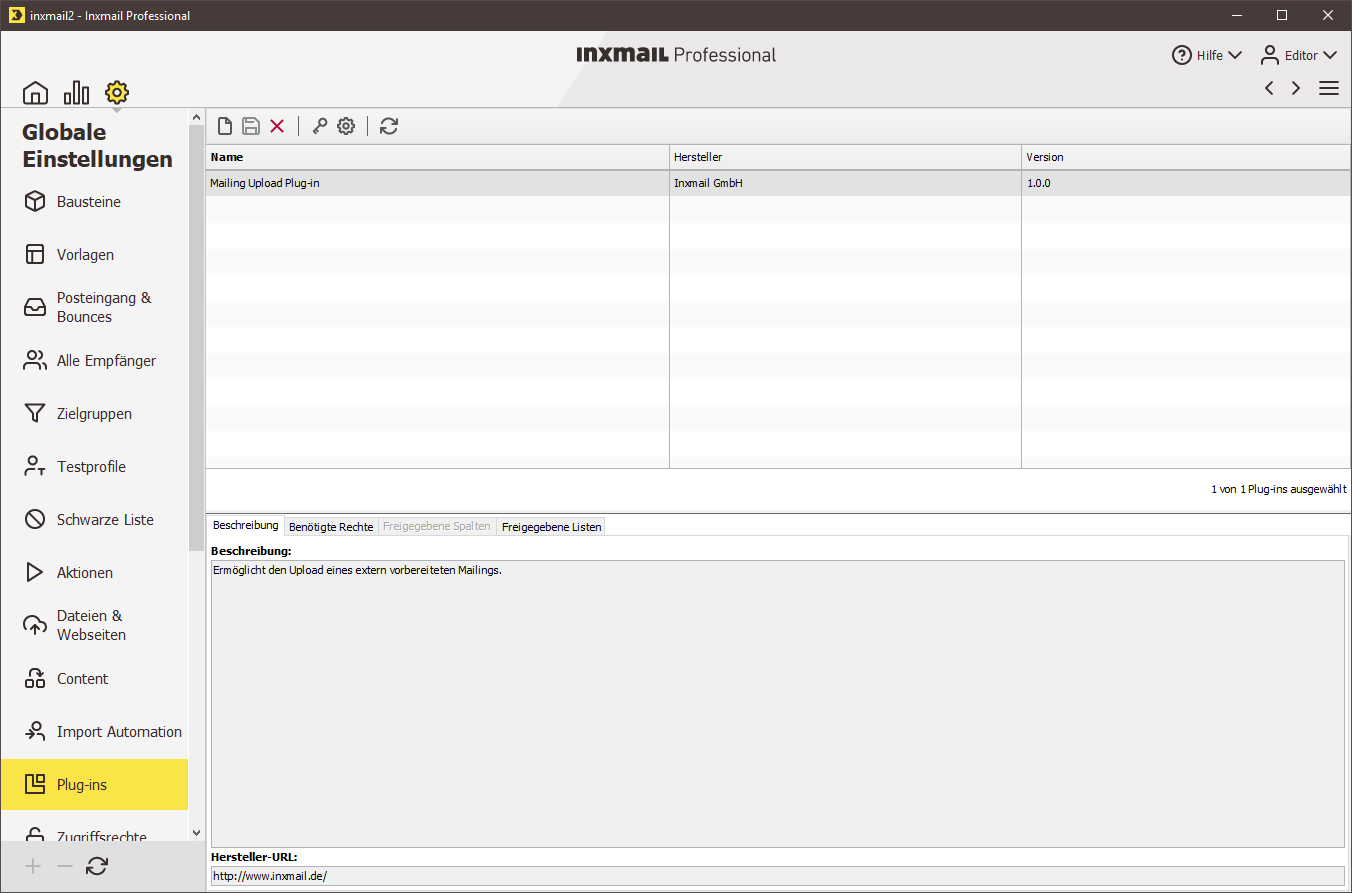Click the sidebar minus remove icon
The width and height of the screenshot is (1352, 893).
coord(65,867)
